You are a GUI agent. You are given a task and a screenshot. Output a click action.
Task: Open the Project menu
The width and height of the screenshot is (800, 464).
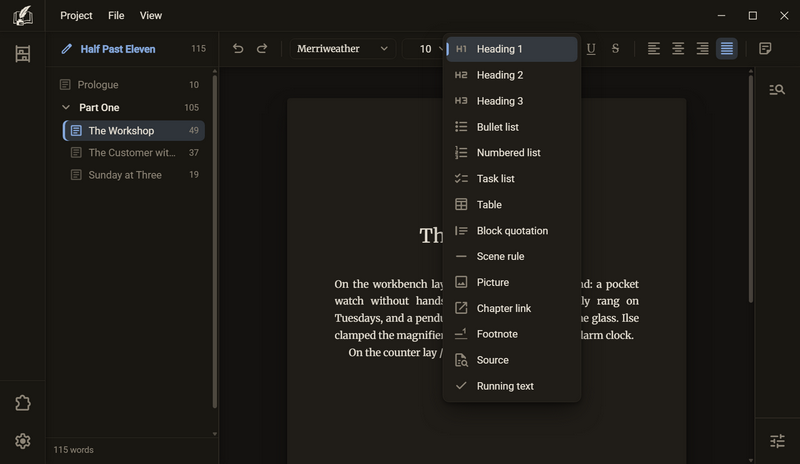[x=76, y=15]
